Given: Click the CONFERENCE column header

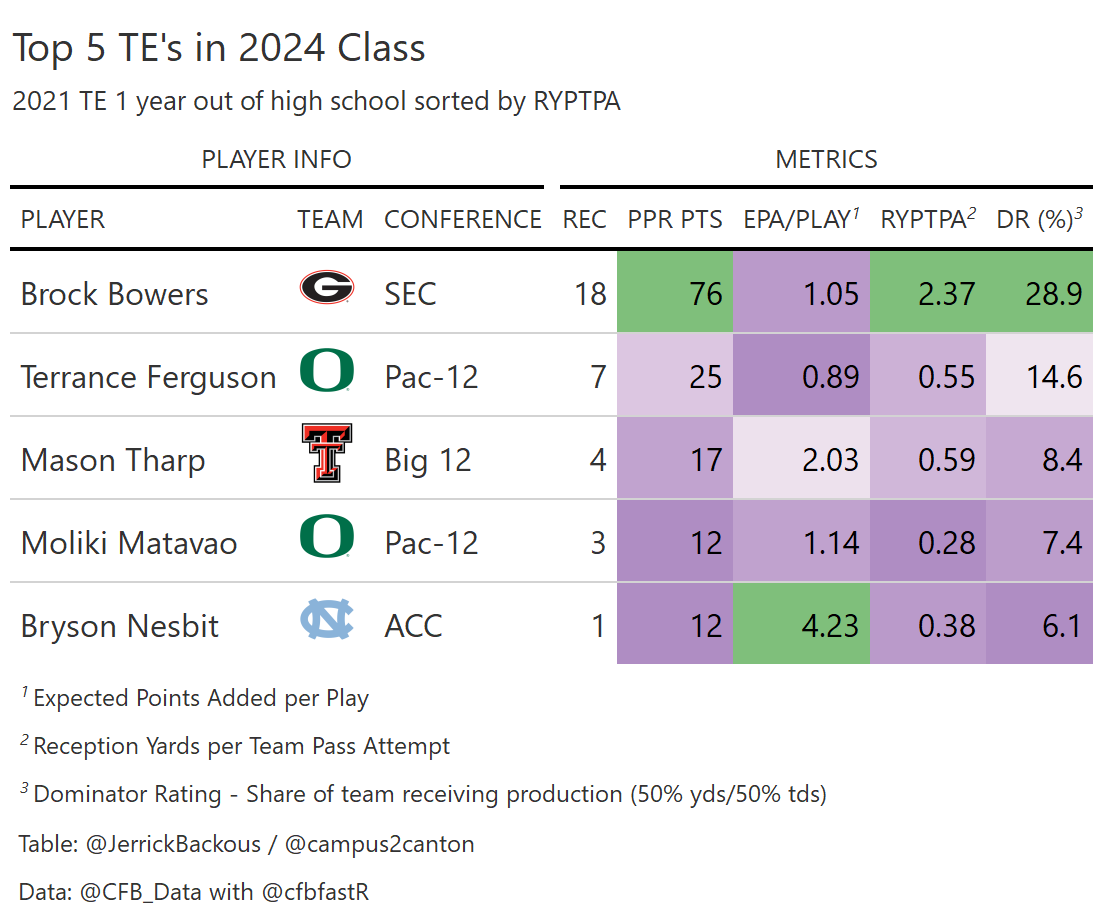Looking at the screenshot, I should (x=463, y=219).
